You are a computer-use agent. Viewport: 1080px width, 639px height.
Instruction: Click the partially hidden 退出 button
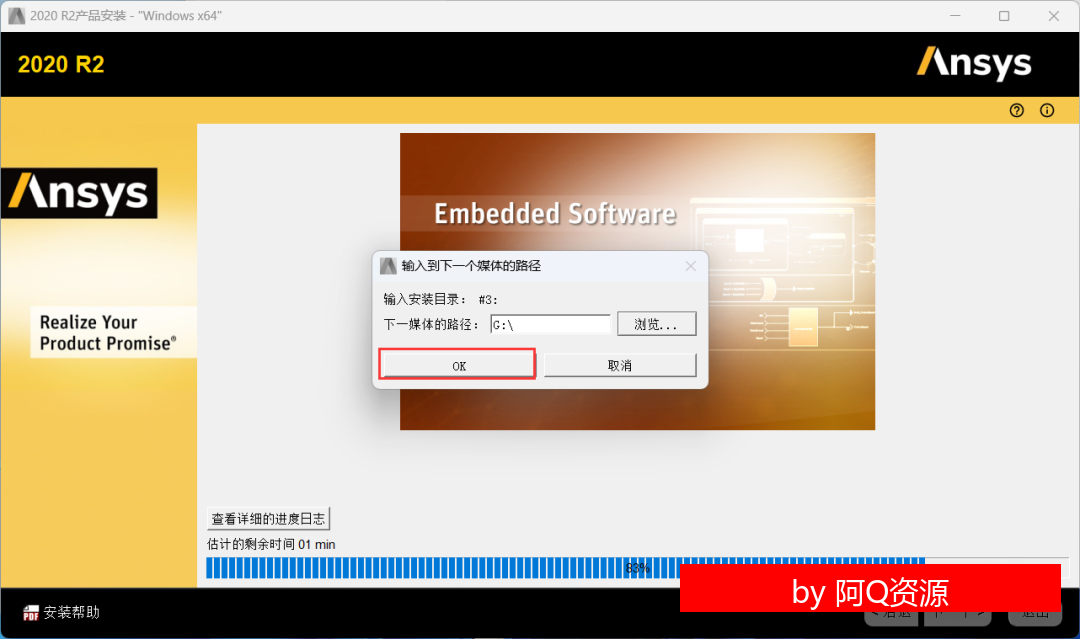pyautogui.click(x=1035, y=617)
